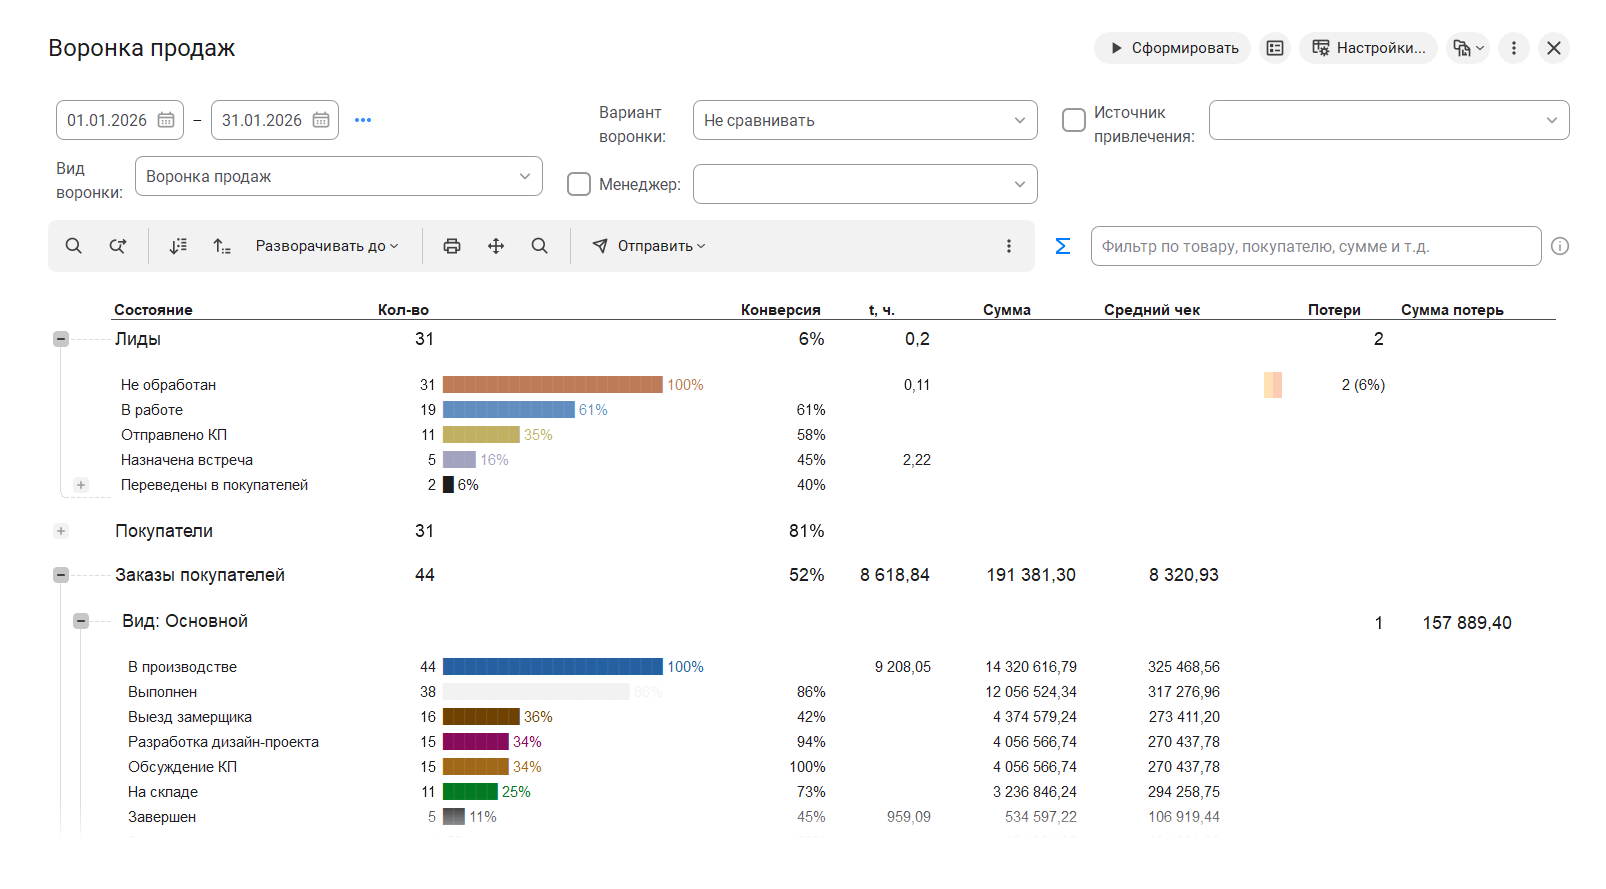Click the orange Не обработан funnel bar
The image size is (1606, 889).
pyautogui.click(x=552, y=385)
